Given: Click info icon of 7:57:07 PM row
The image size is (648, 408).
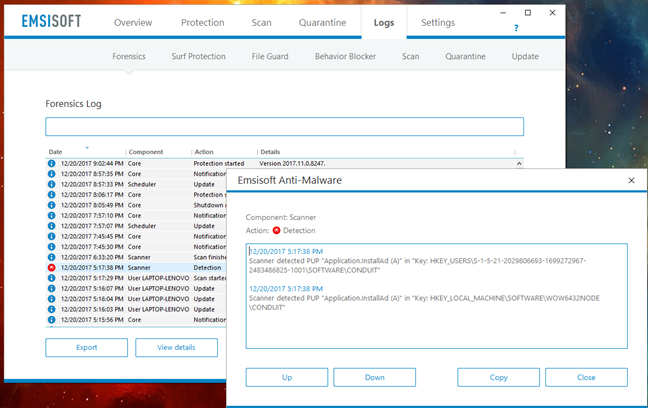Looking at the screenshot, I should (x=51, y=226).
